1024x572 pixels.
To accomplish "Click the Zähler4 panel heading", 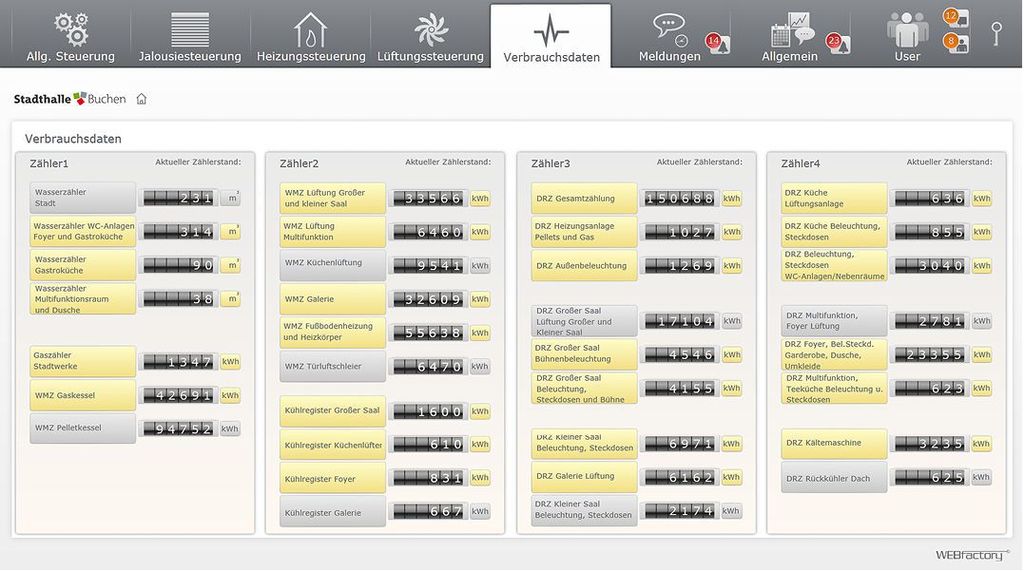I will [x=800, y=163].
